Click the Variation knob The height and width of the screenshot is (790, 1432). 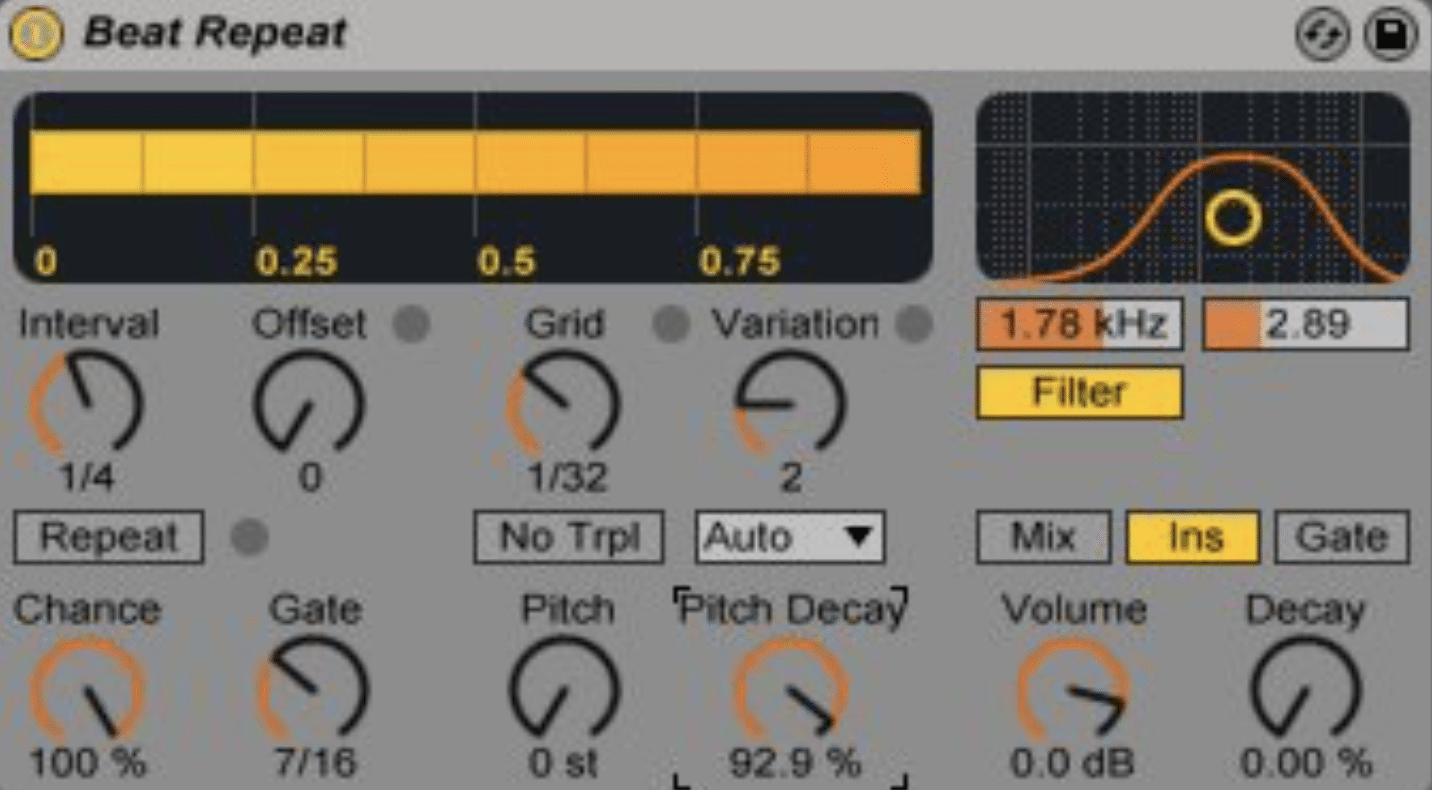(x=790, y=403)
